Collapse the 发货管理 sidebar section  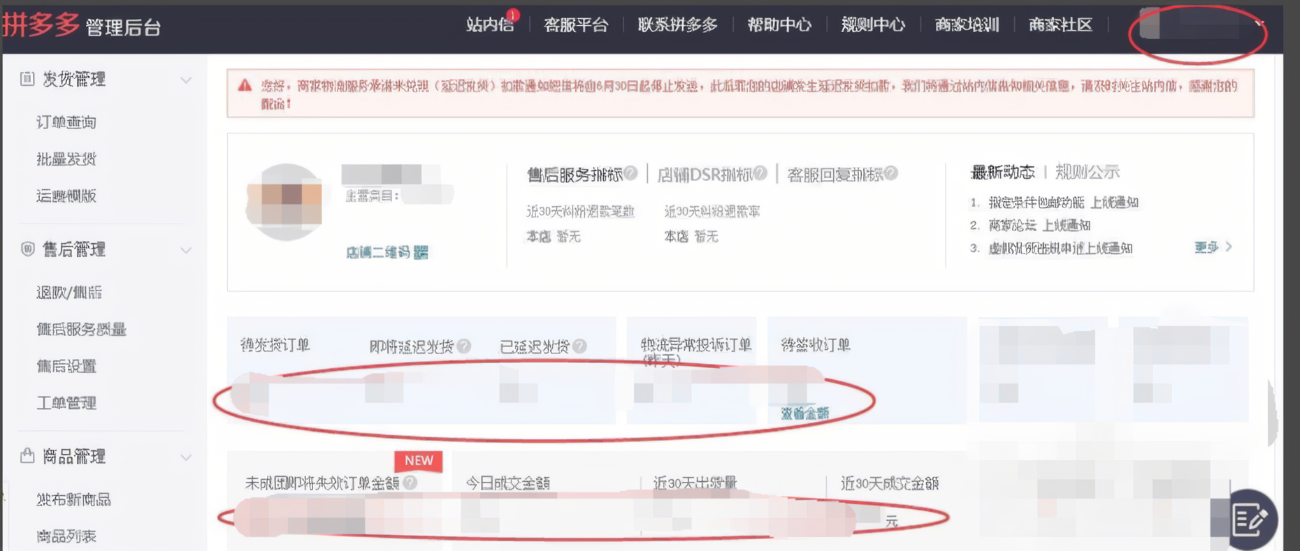click(x=186, y=80)
